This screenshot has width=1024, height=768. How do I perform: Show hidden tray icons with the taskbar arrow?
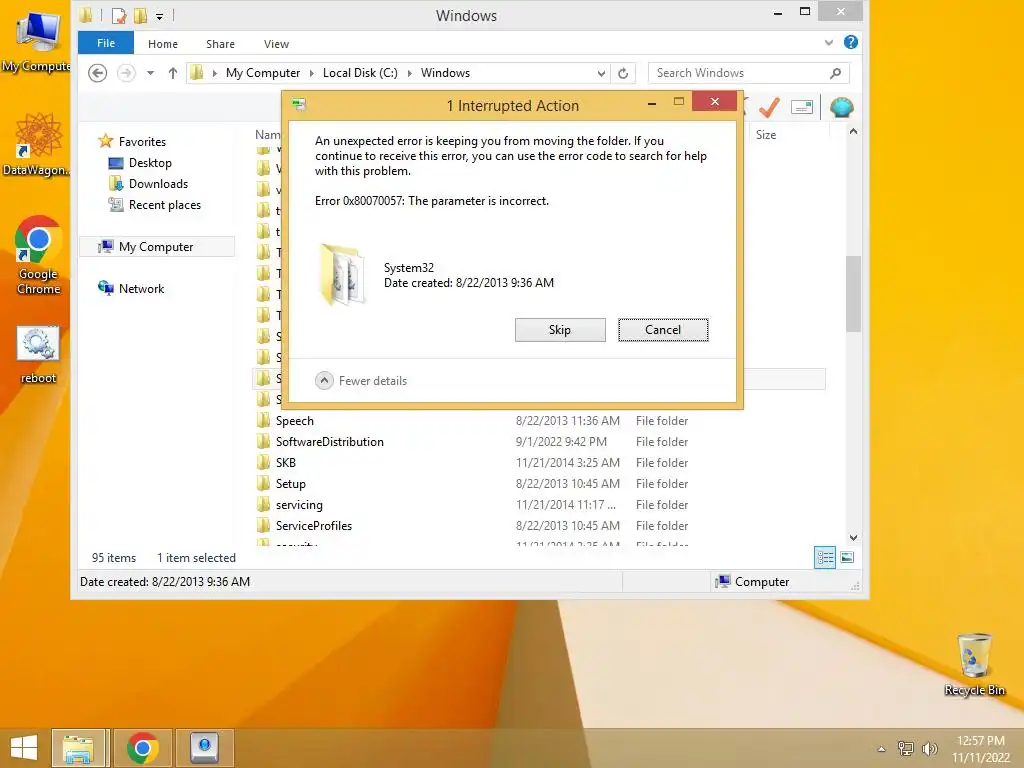click(881, 749)
